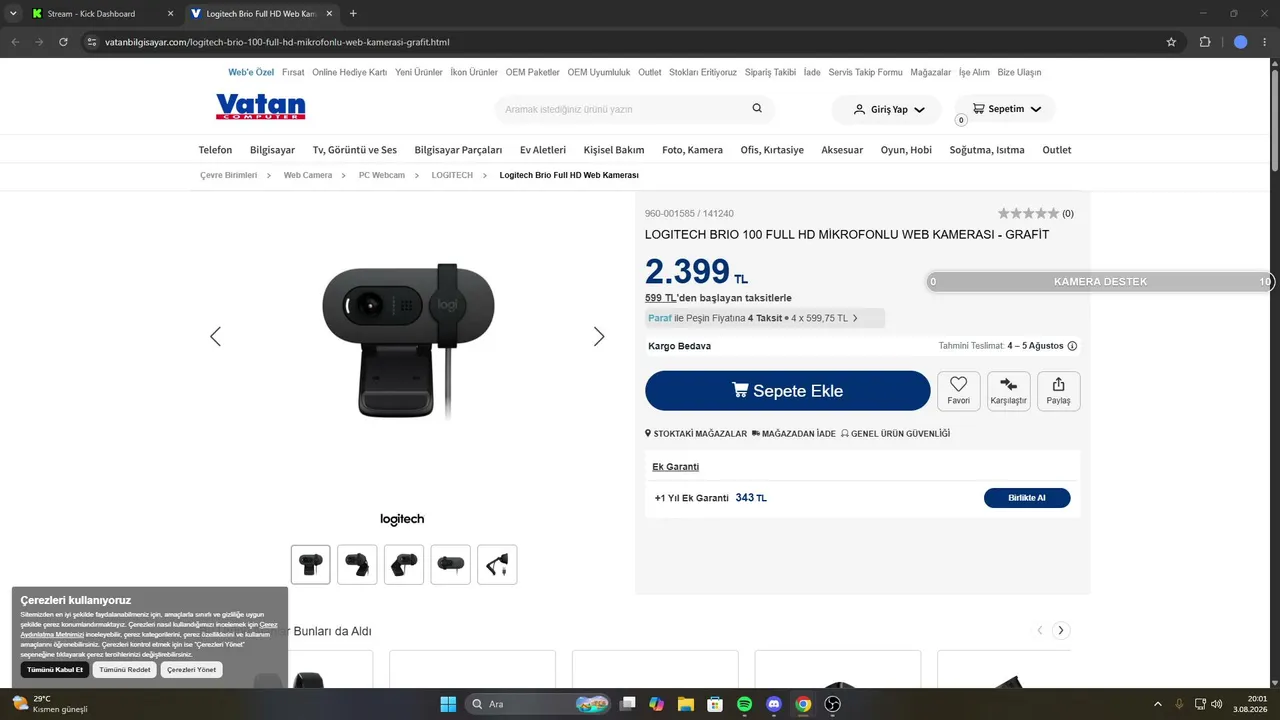Click the product star rating
1280x720 pixels.
coord(1028,213)
